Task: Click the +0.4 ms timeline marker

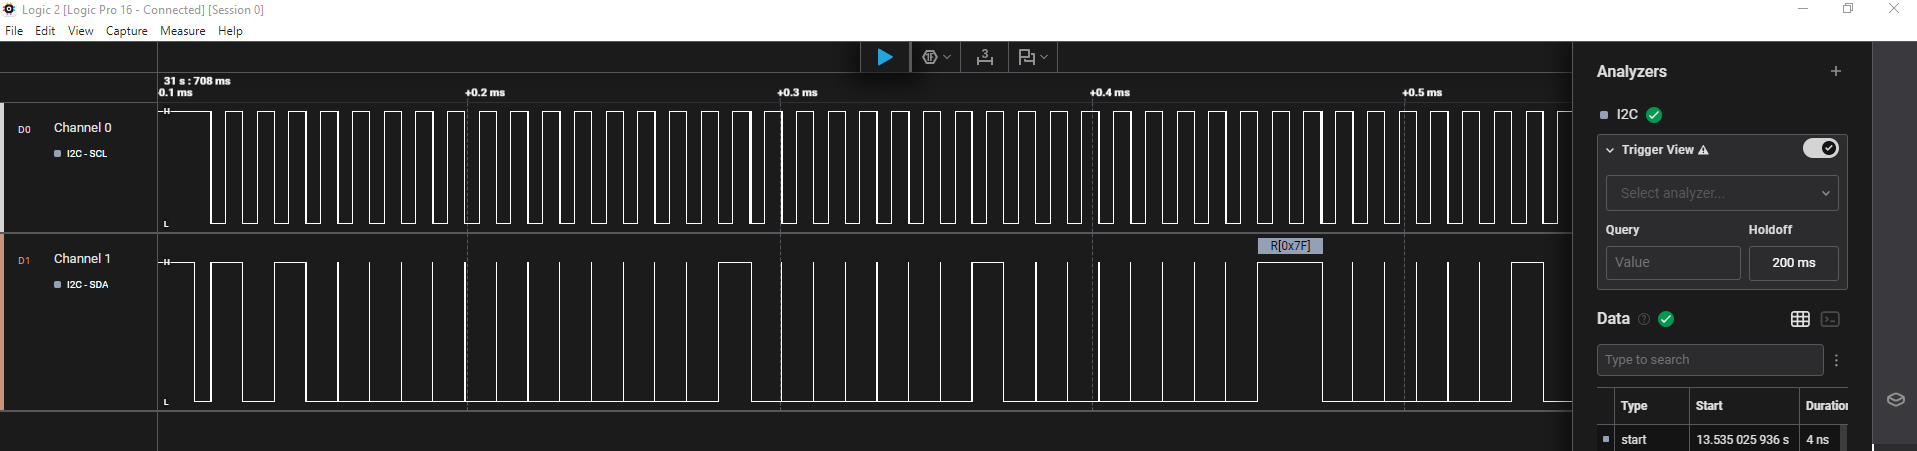Action: click(1110, 92)
